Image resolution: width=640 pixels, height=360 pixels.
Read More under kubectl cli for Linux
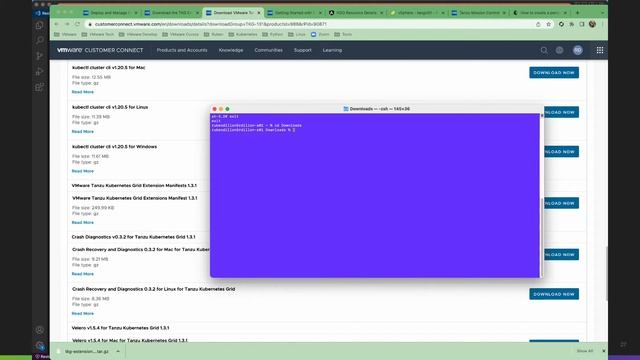[x=83, y=131]
